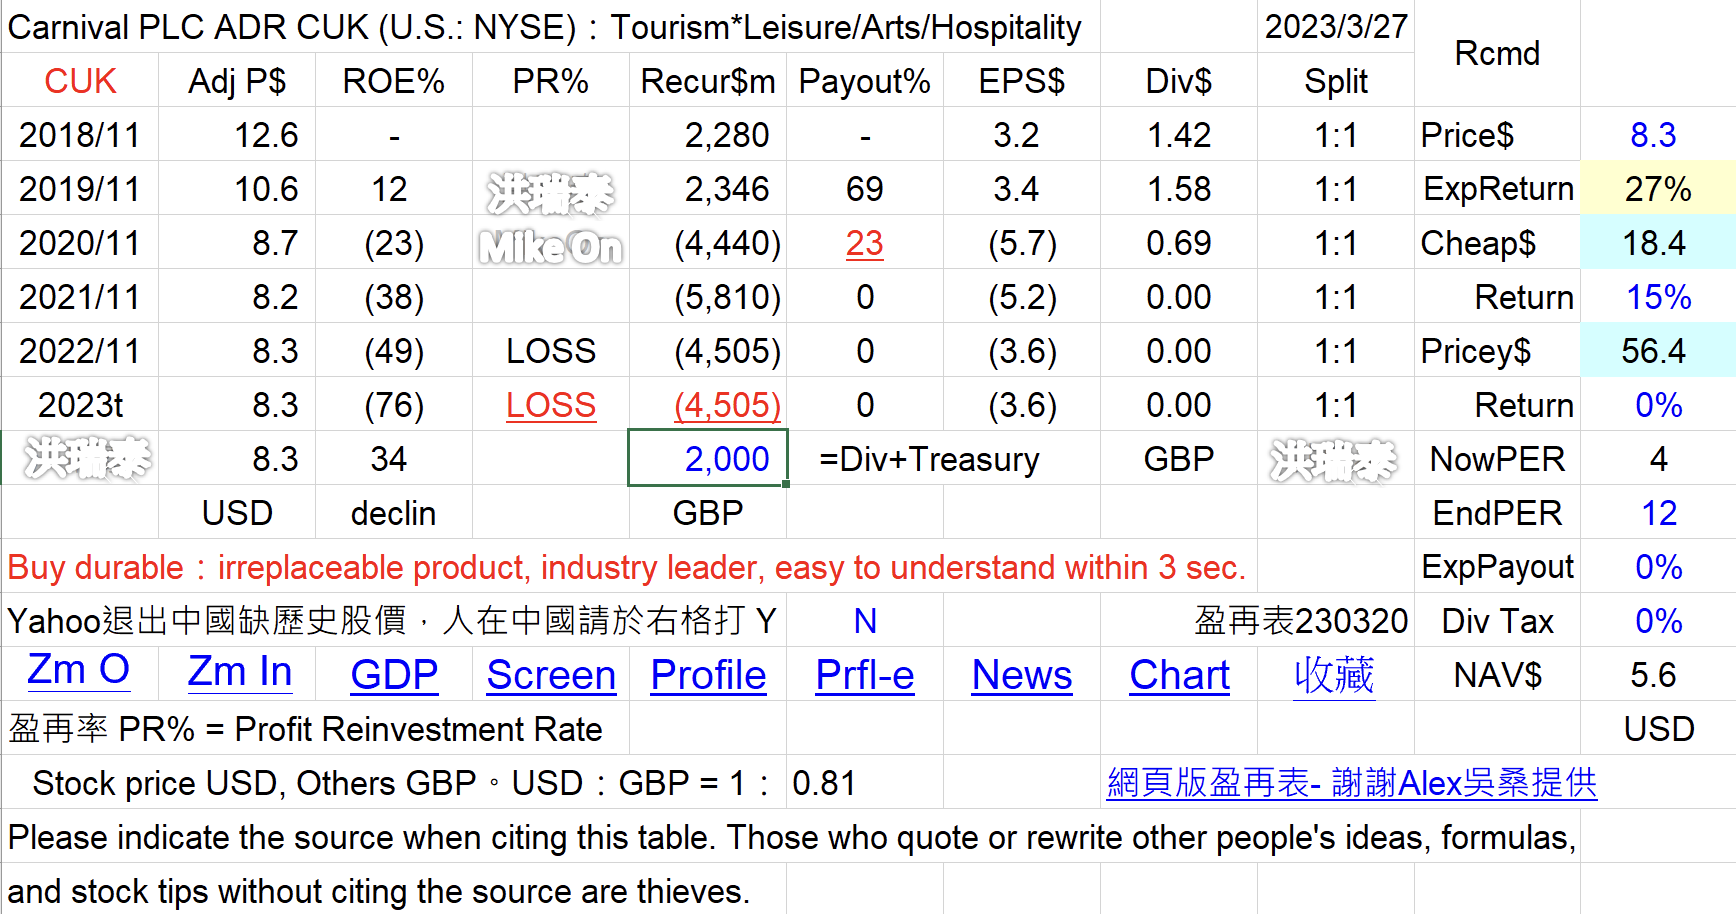
Task: Select the 2022/11 row label
Action: coord(80,351)
